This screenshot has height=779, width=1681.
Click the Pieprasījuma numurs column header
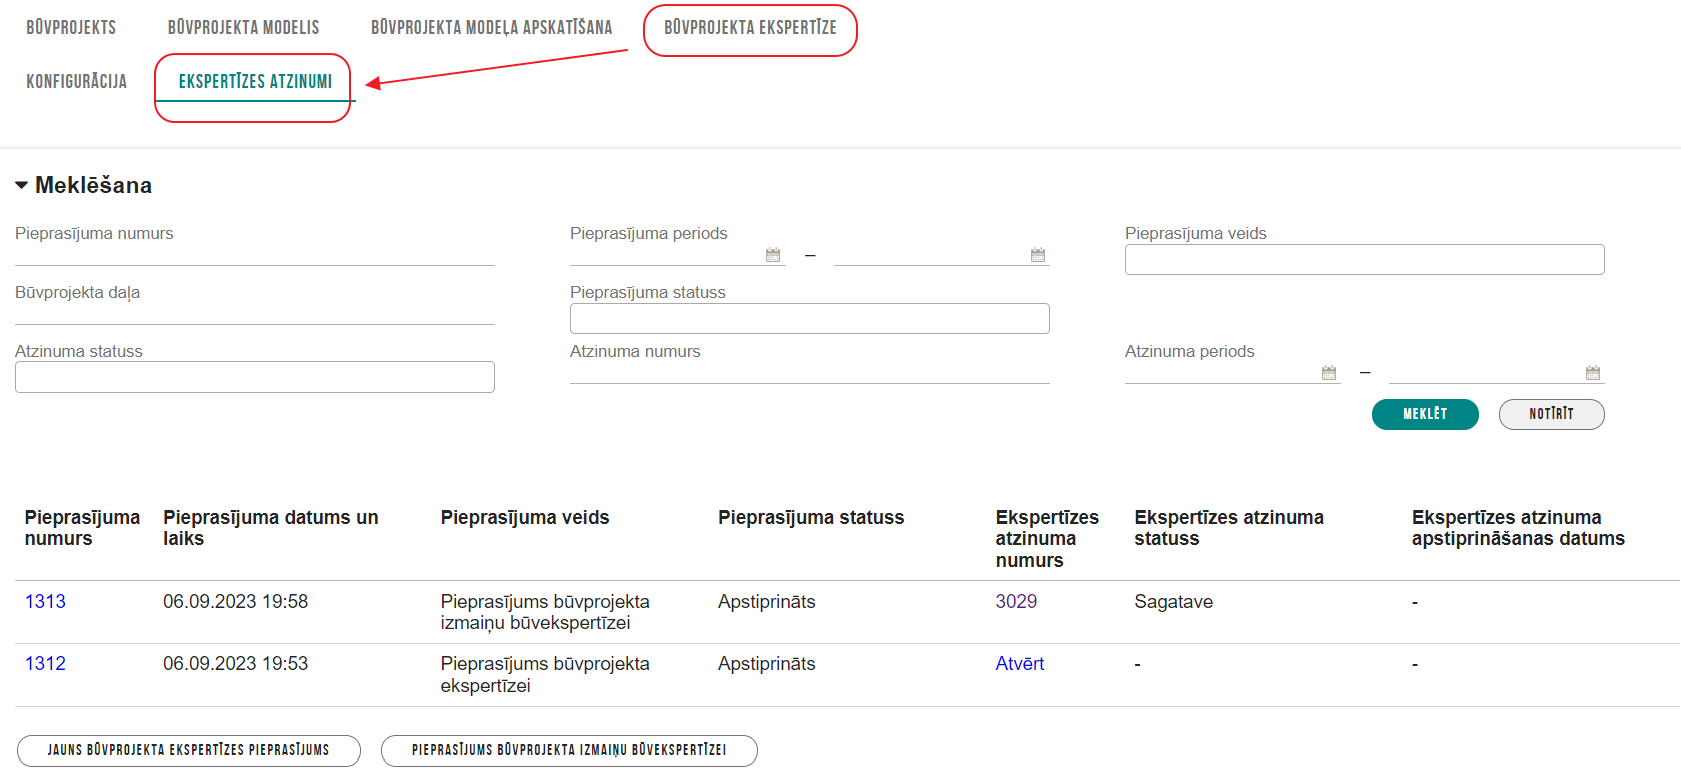pyautogui.click(x=82, y=528)
